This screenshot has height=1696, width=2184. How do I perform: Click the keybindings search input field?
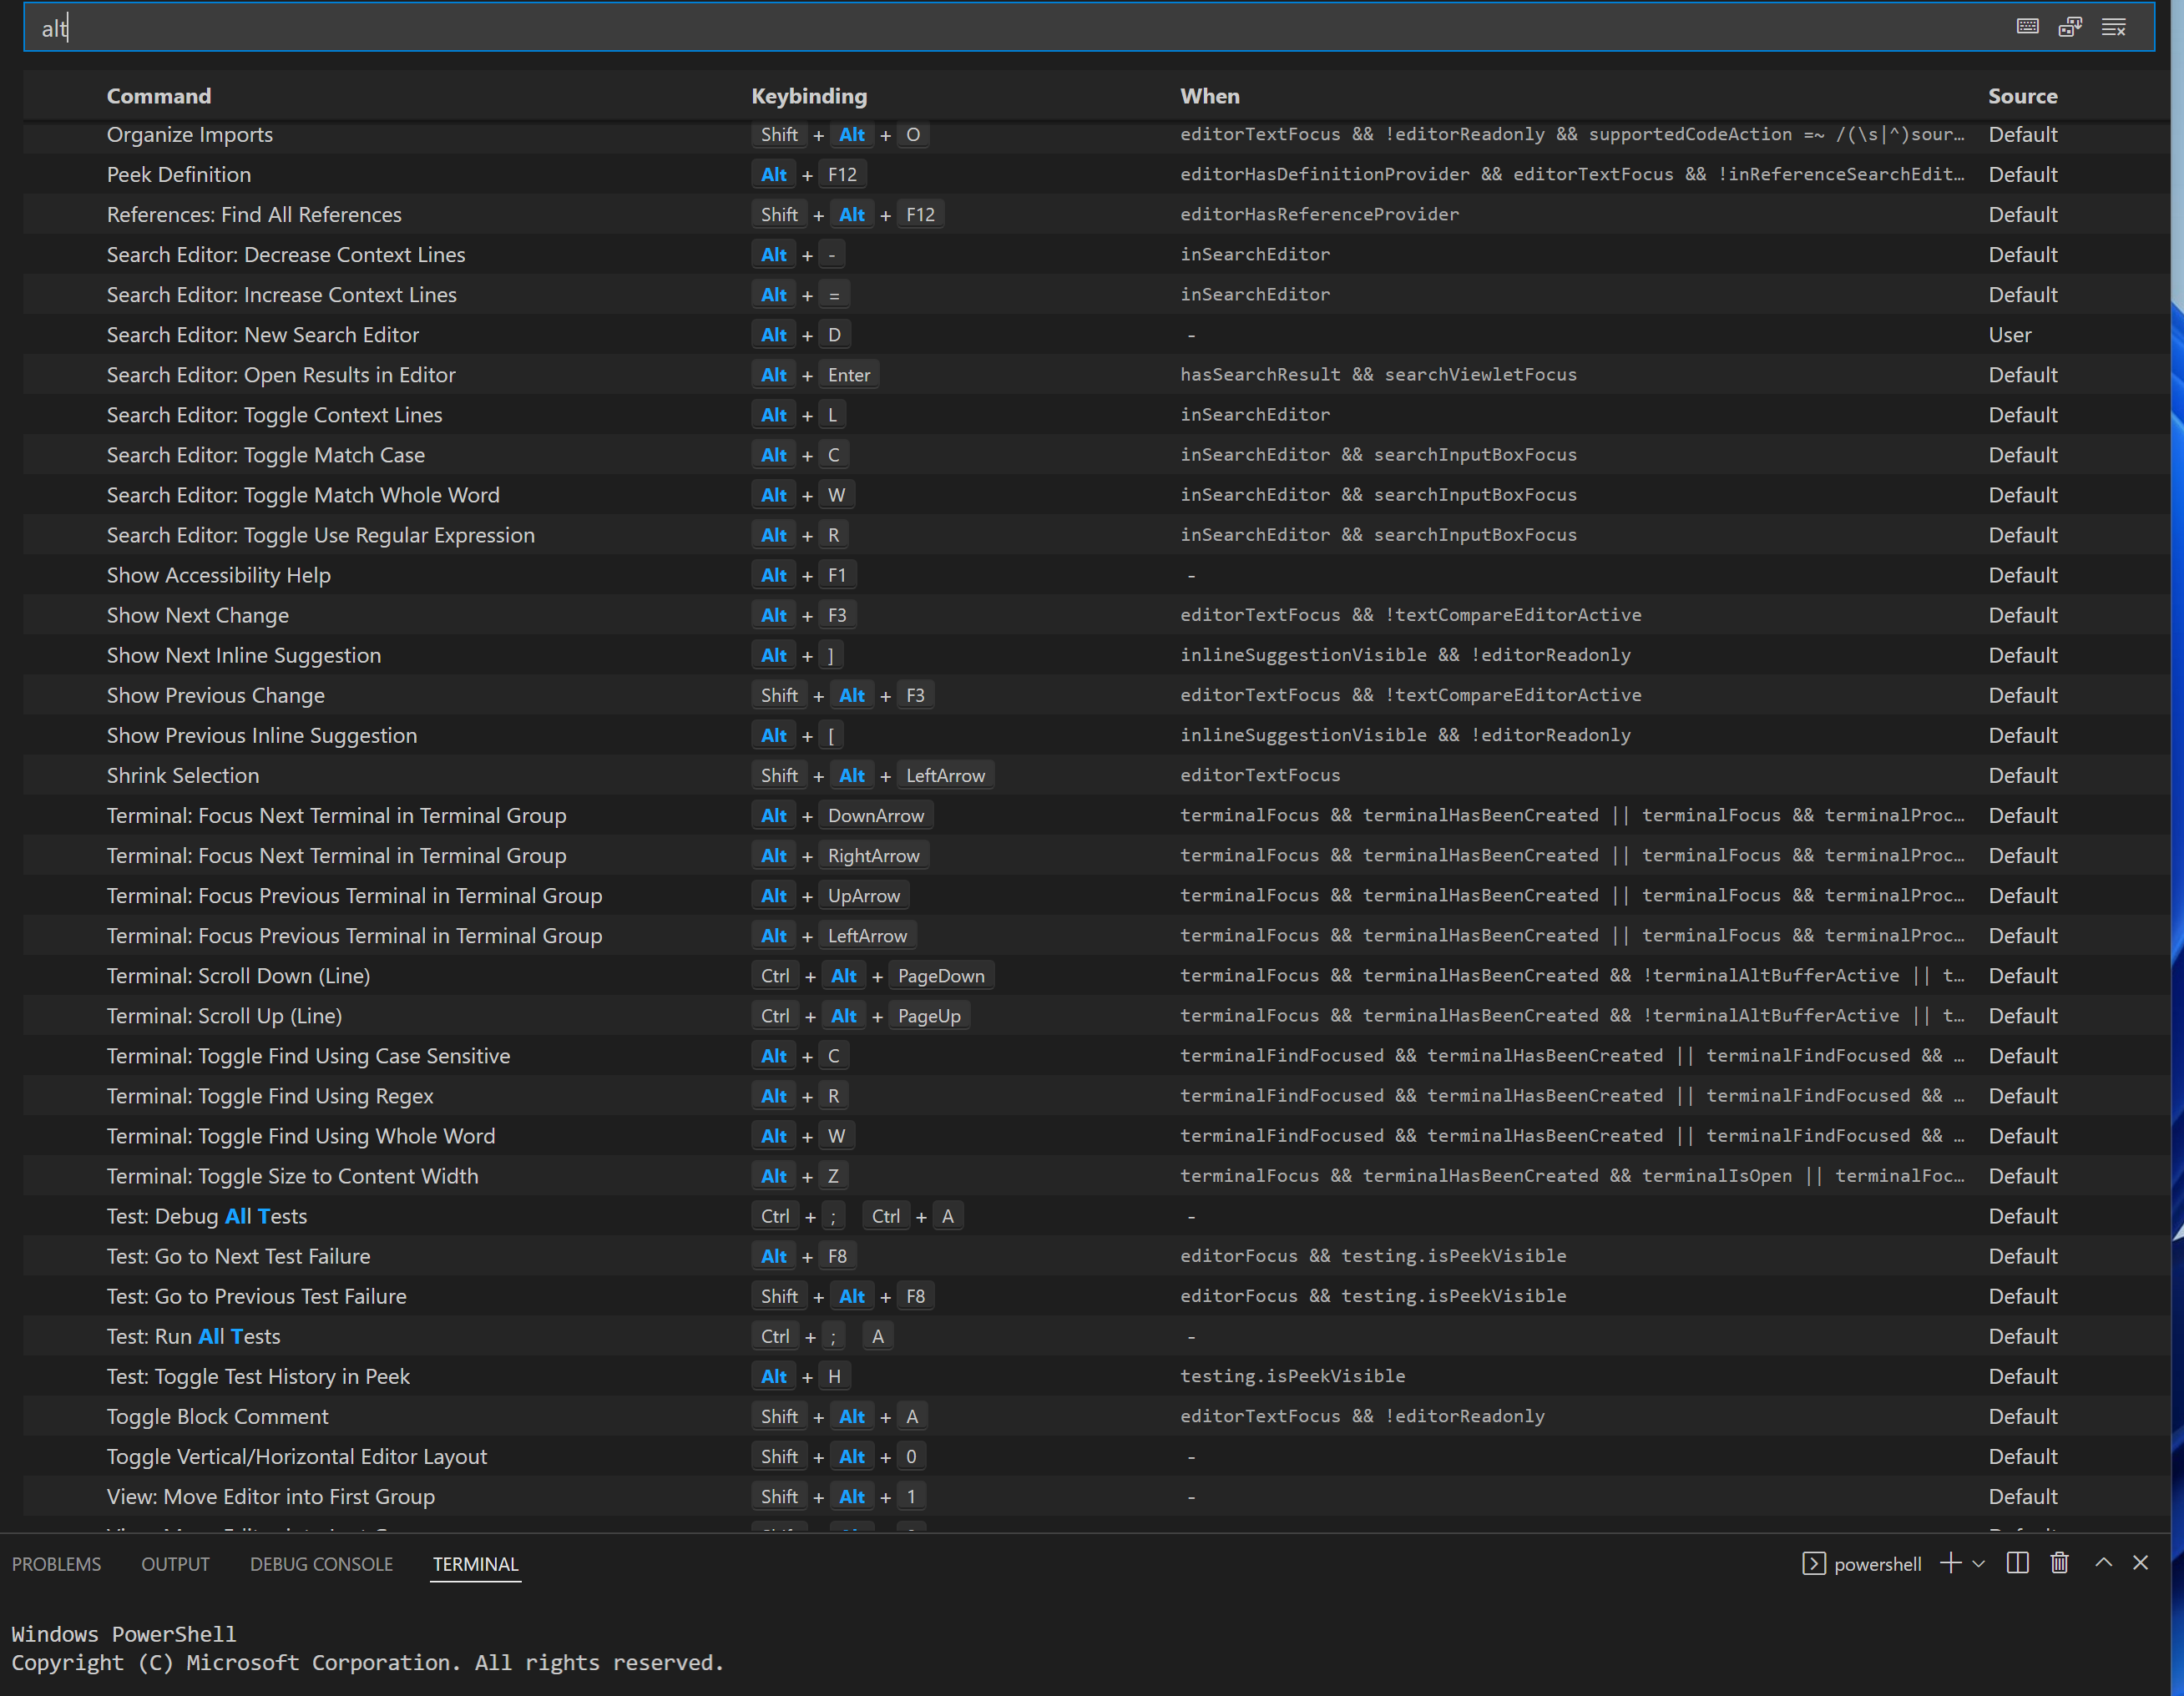pyautogui.click(x=500, y=27)
